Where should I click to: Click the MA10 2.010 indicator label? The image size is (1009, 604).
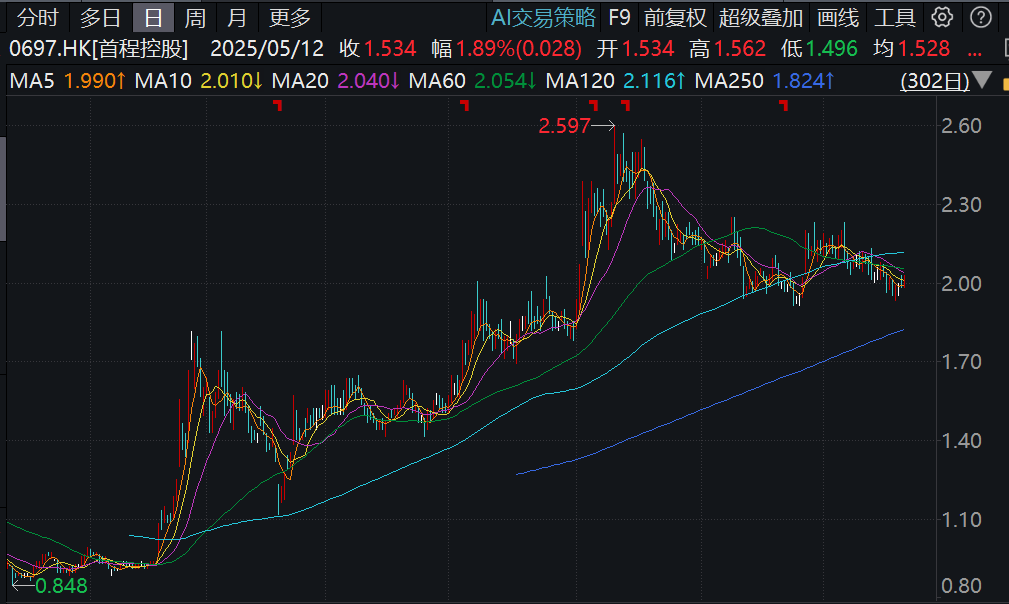(x=198, y=81)
